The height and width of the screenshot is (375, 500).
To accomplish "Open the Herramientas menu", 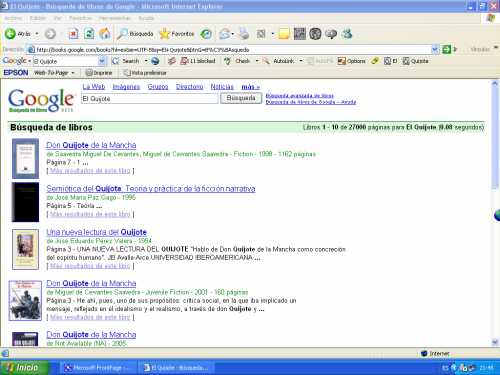I will [115, 18].
